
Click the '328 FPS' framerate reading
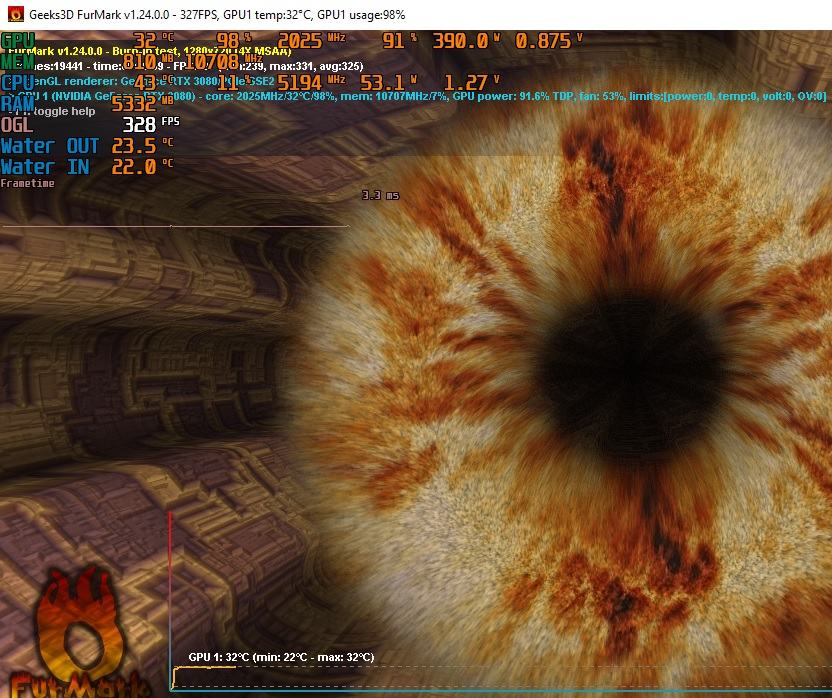click(x=151, y=124)
